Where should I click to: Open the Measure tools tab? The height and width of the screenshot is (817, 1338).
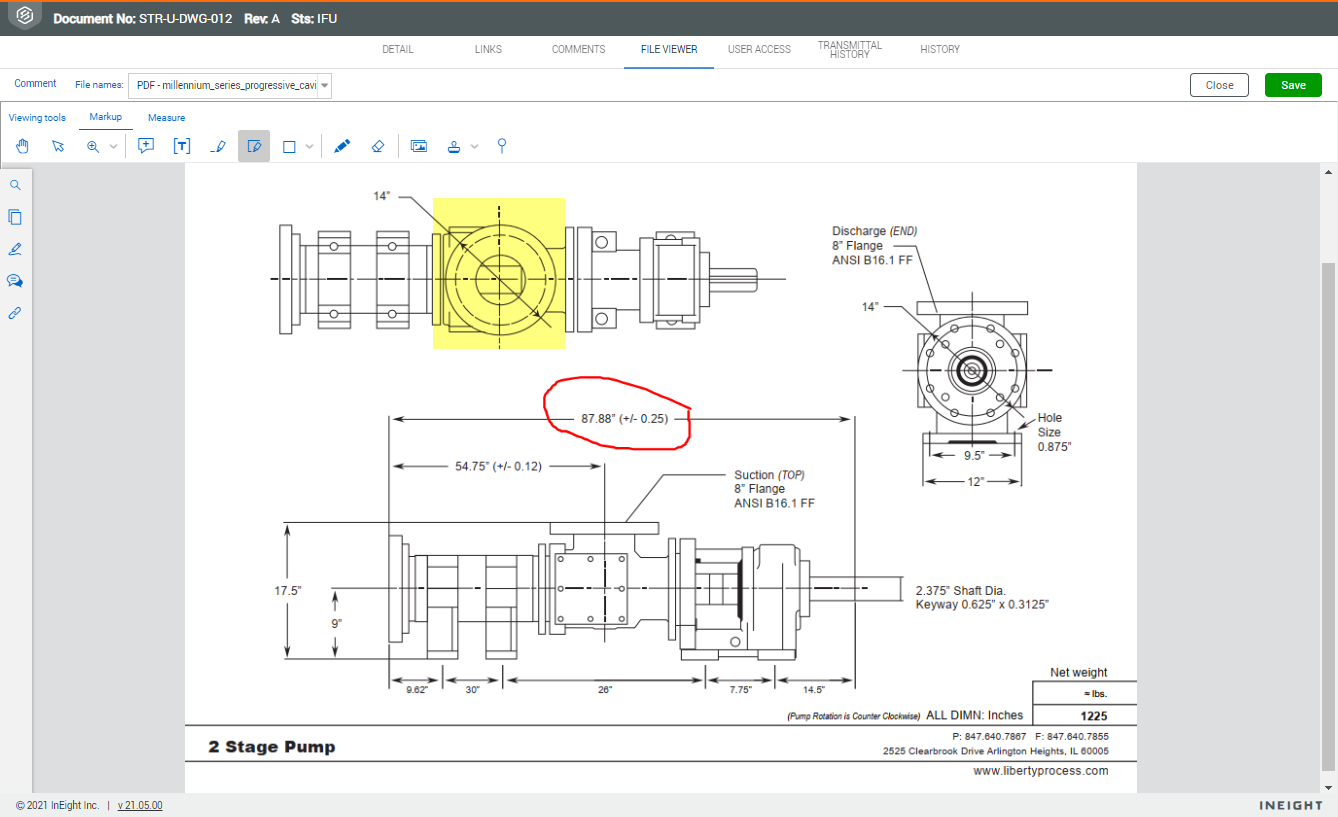pos(166,118)
